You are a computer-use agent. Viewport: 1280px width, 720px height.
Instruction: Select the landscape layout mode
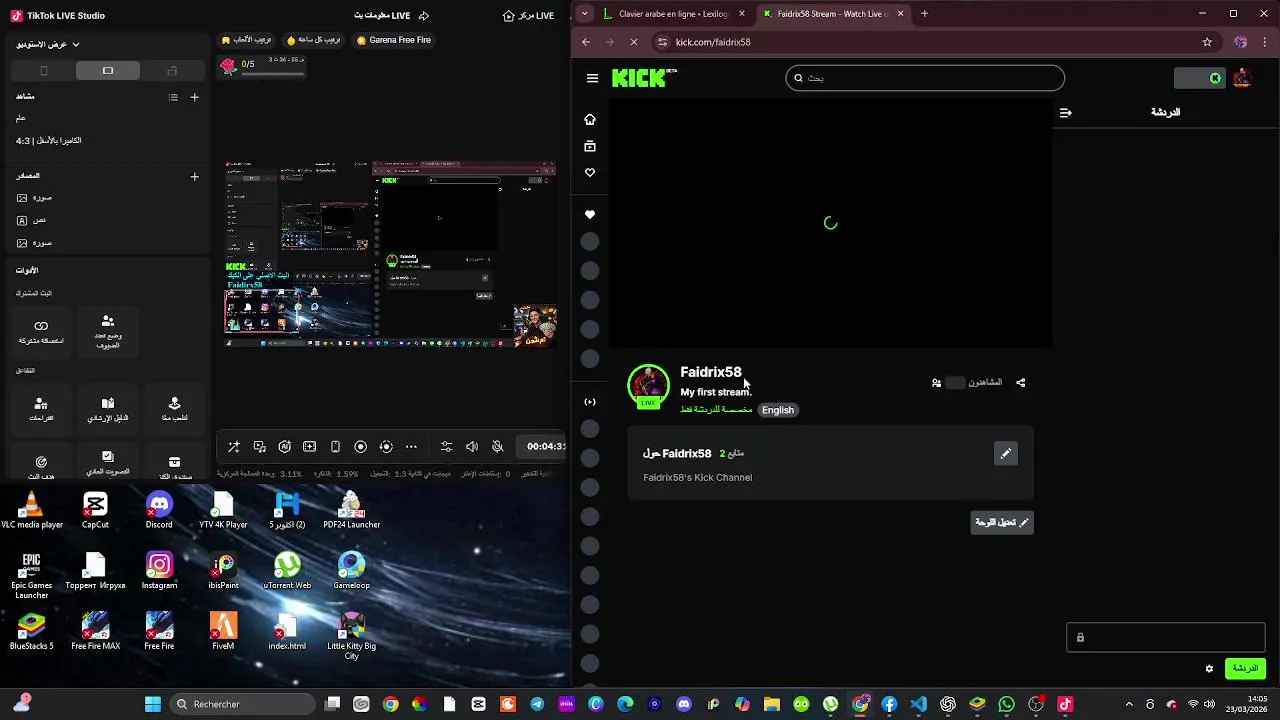[108, 71]
